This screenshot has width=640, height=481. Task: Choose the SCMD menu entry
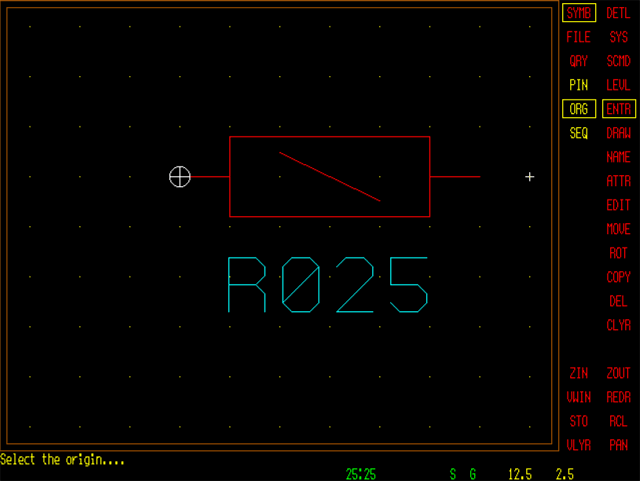618,61
